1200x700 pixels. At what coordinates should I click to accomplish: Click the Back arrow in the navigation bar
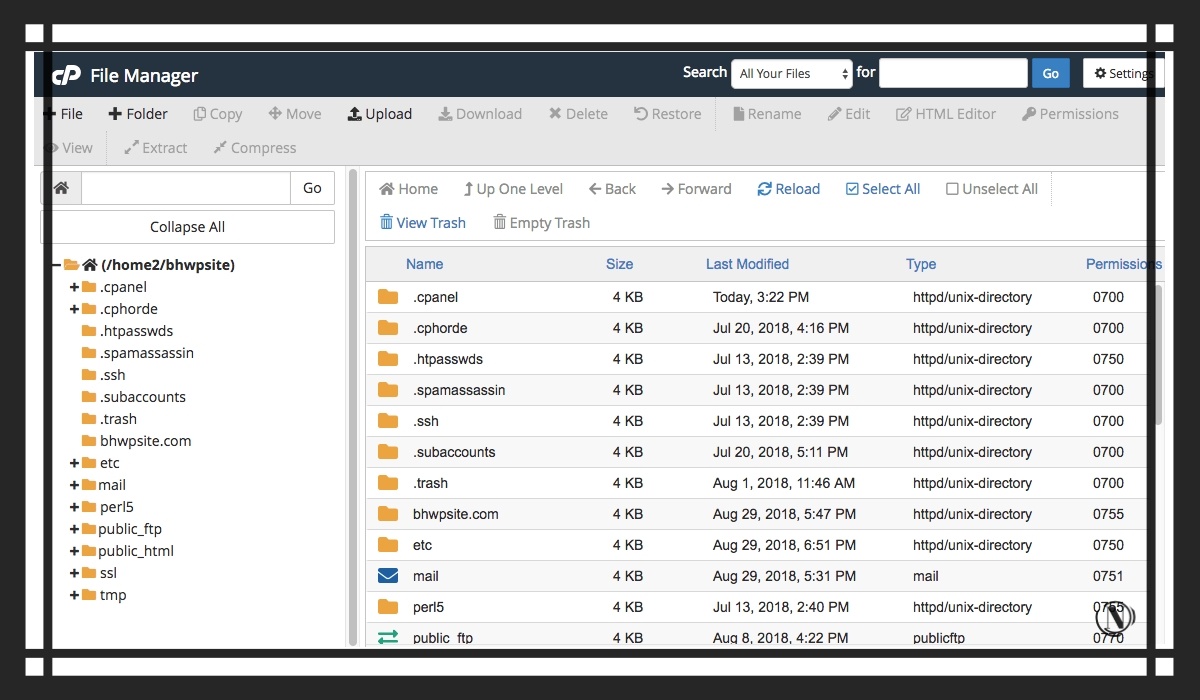tap(594, 189)
